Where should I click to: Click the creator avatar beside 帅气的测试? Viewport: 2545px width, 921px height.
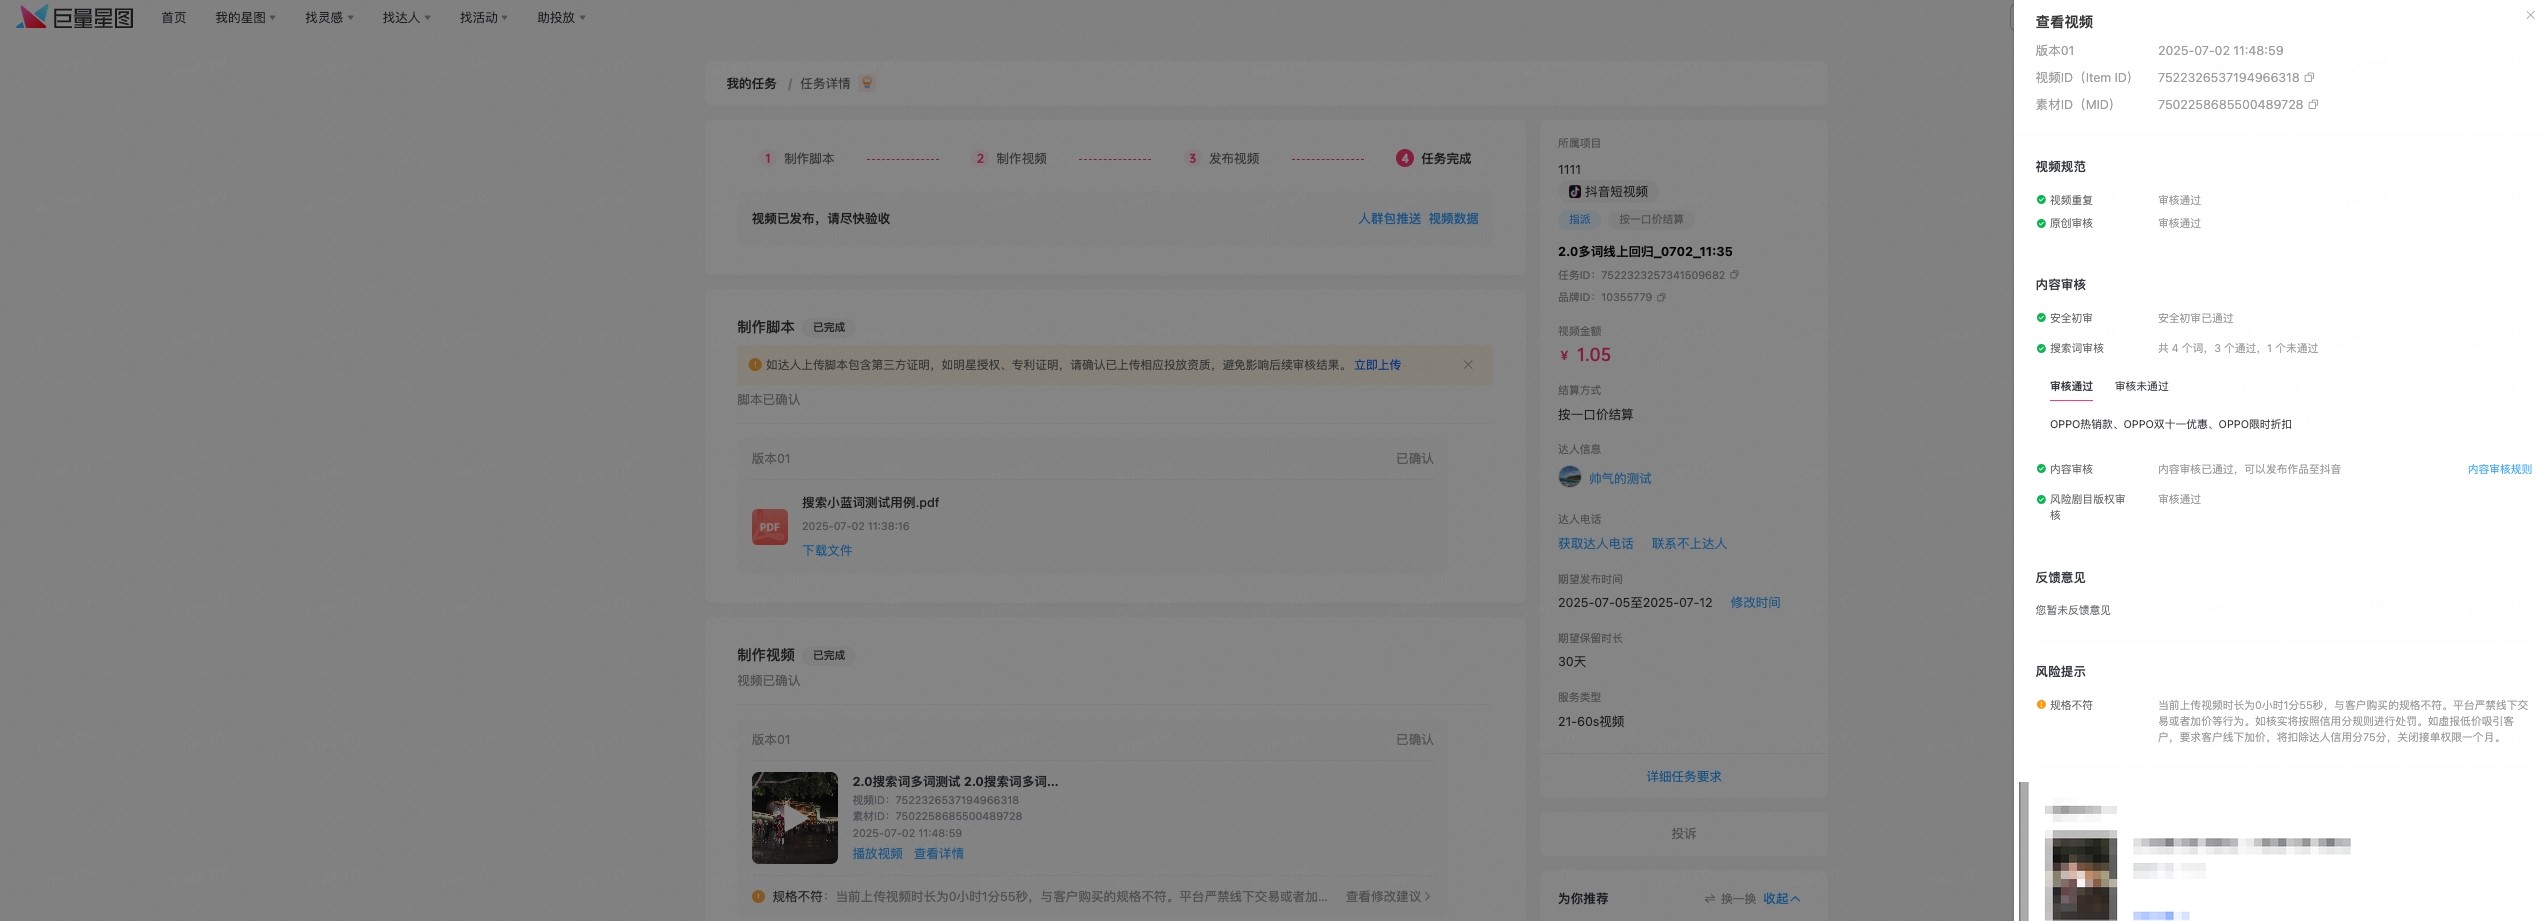coord(1570,477)
